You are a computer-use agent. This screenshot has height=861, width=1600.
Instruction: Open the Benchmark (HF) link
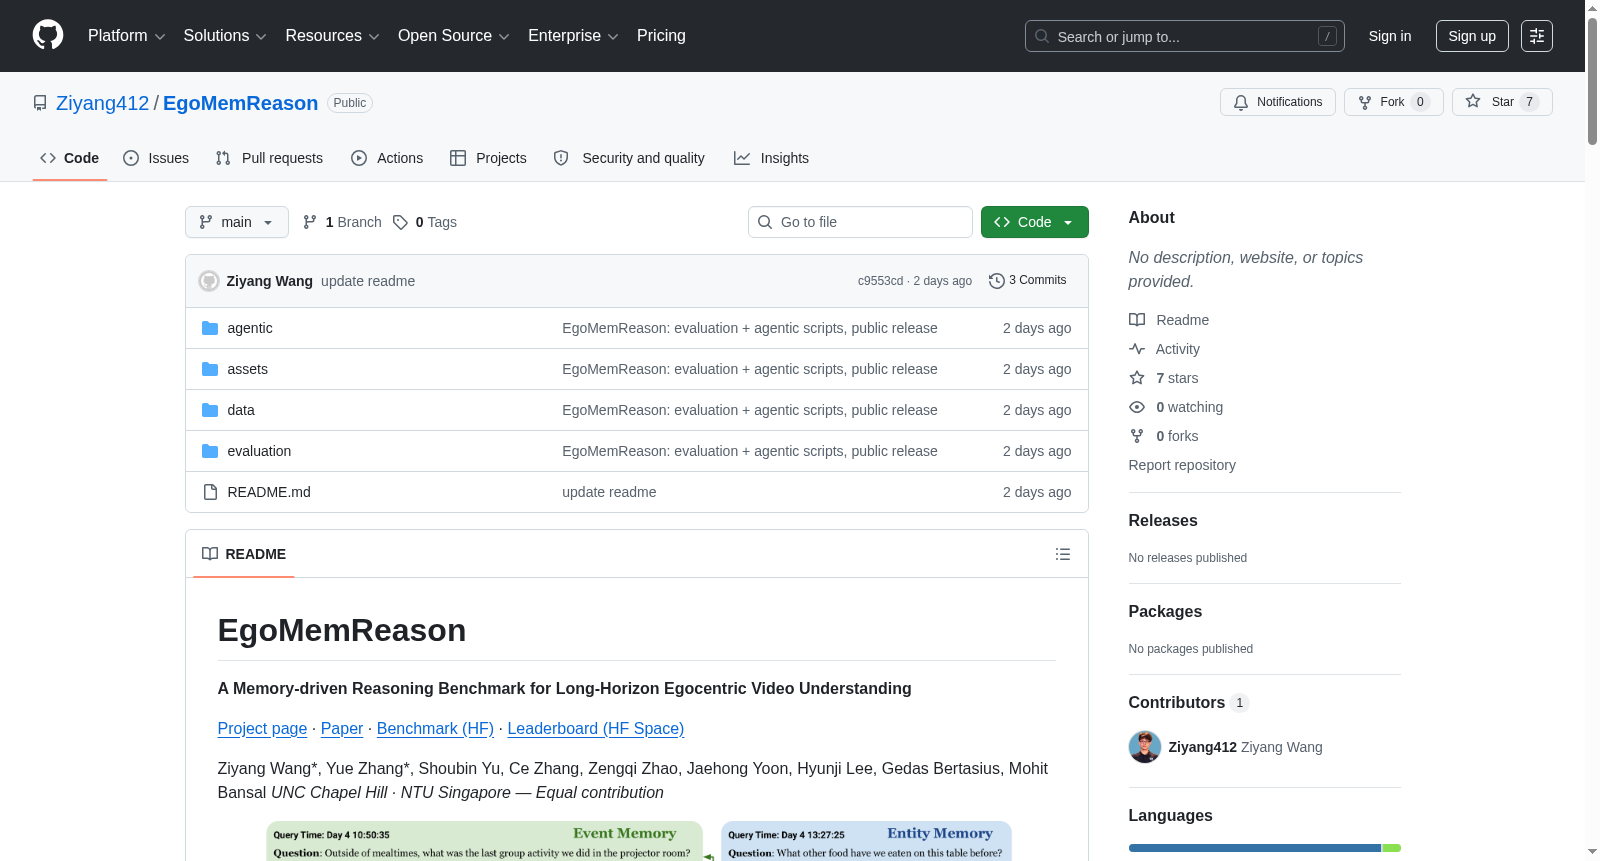coord(435,729)
